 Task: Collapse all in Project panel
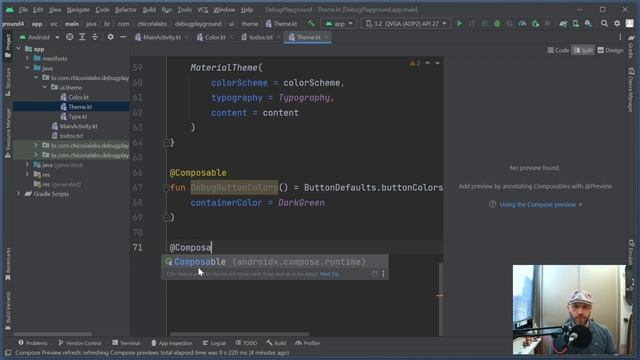coord(95,37)
